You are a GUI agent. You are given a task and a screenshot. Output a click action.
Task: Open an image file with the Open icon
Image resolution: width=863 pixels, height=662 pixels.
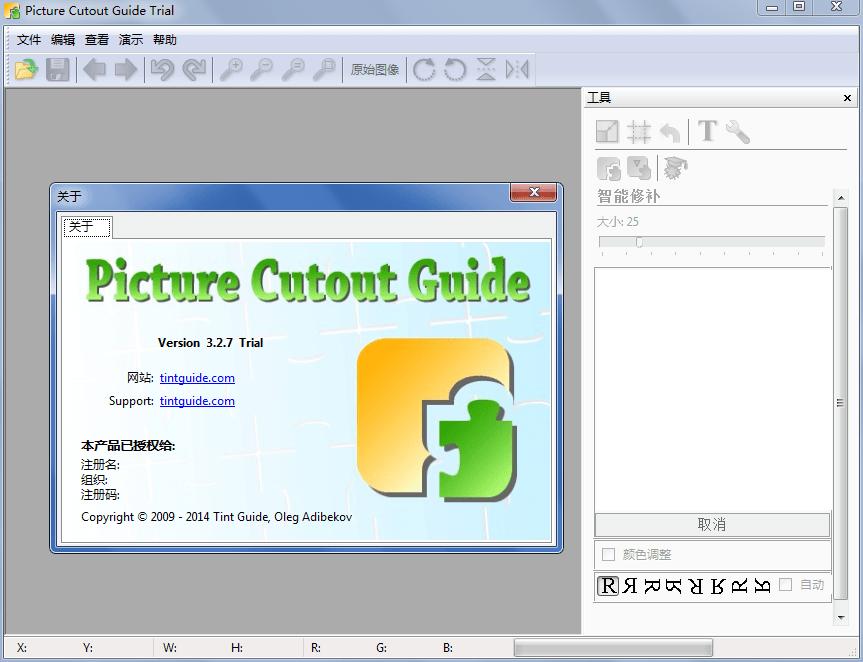(x=25, y=69)
